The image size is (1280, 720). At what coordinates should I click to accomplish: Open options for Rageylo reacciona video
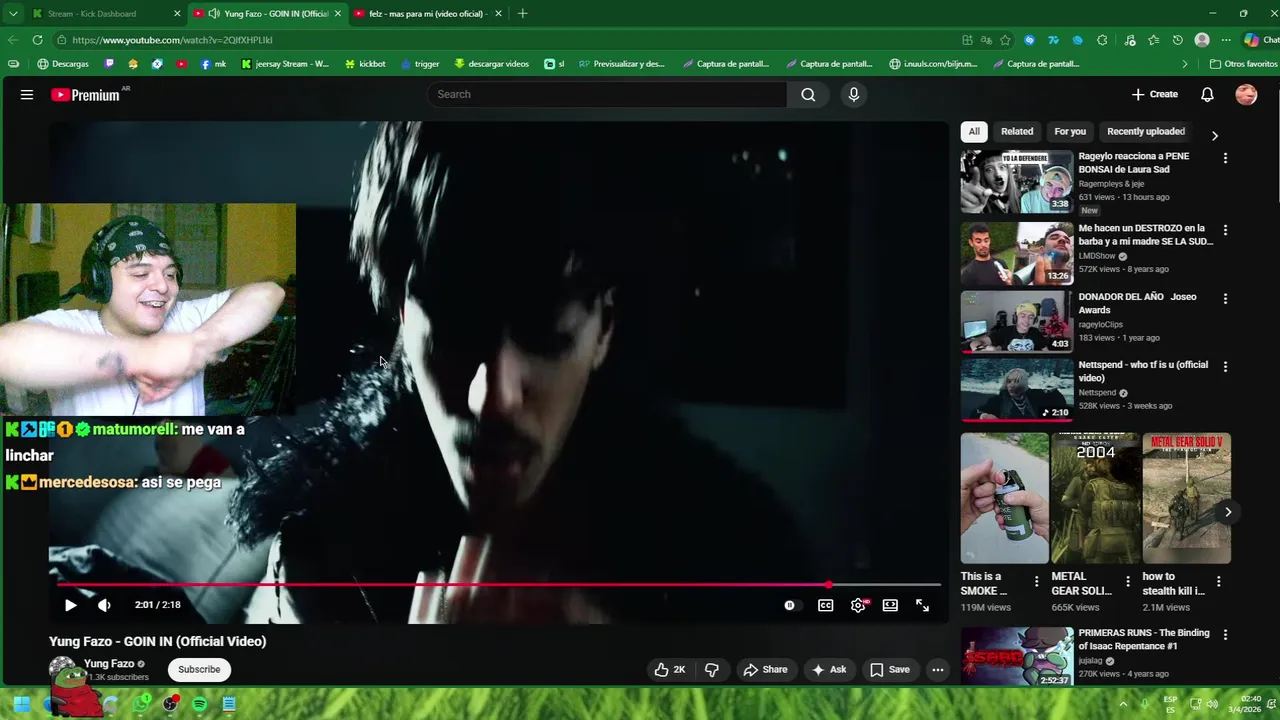1225,158
